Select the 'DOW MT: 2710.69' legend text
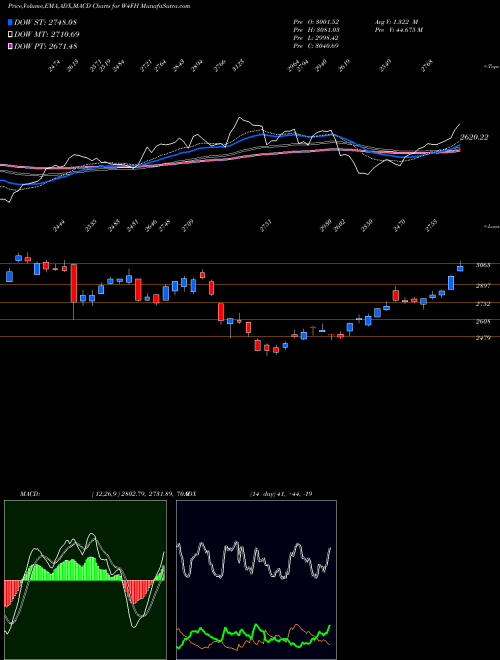Screen dimensions: 500x660 tap(47, 34)
